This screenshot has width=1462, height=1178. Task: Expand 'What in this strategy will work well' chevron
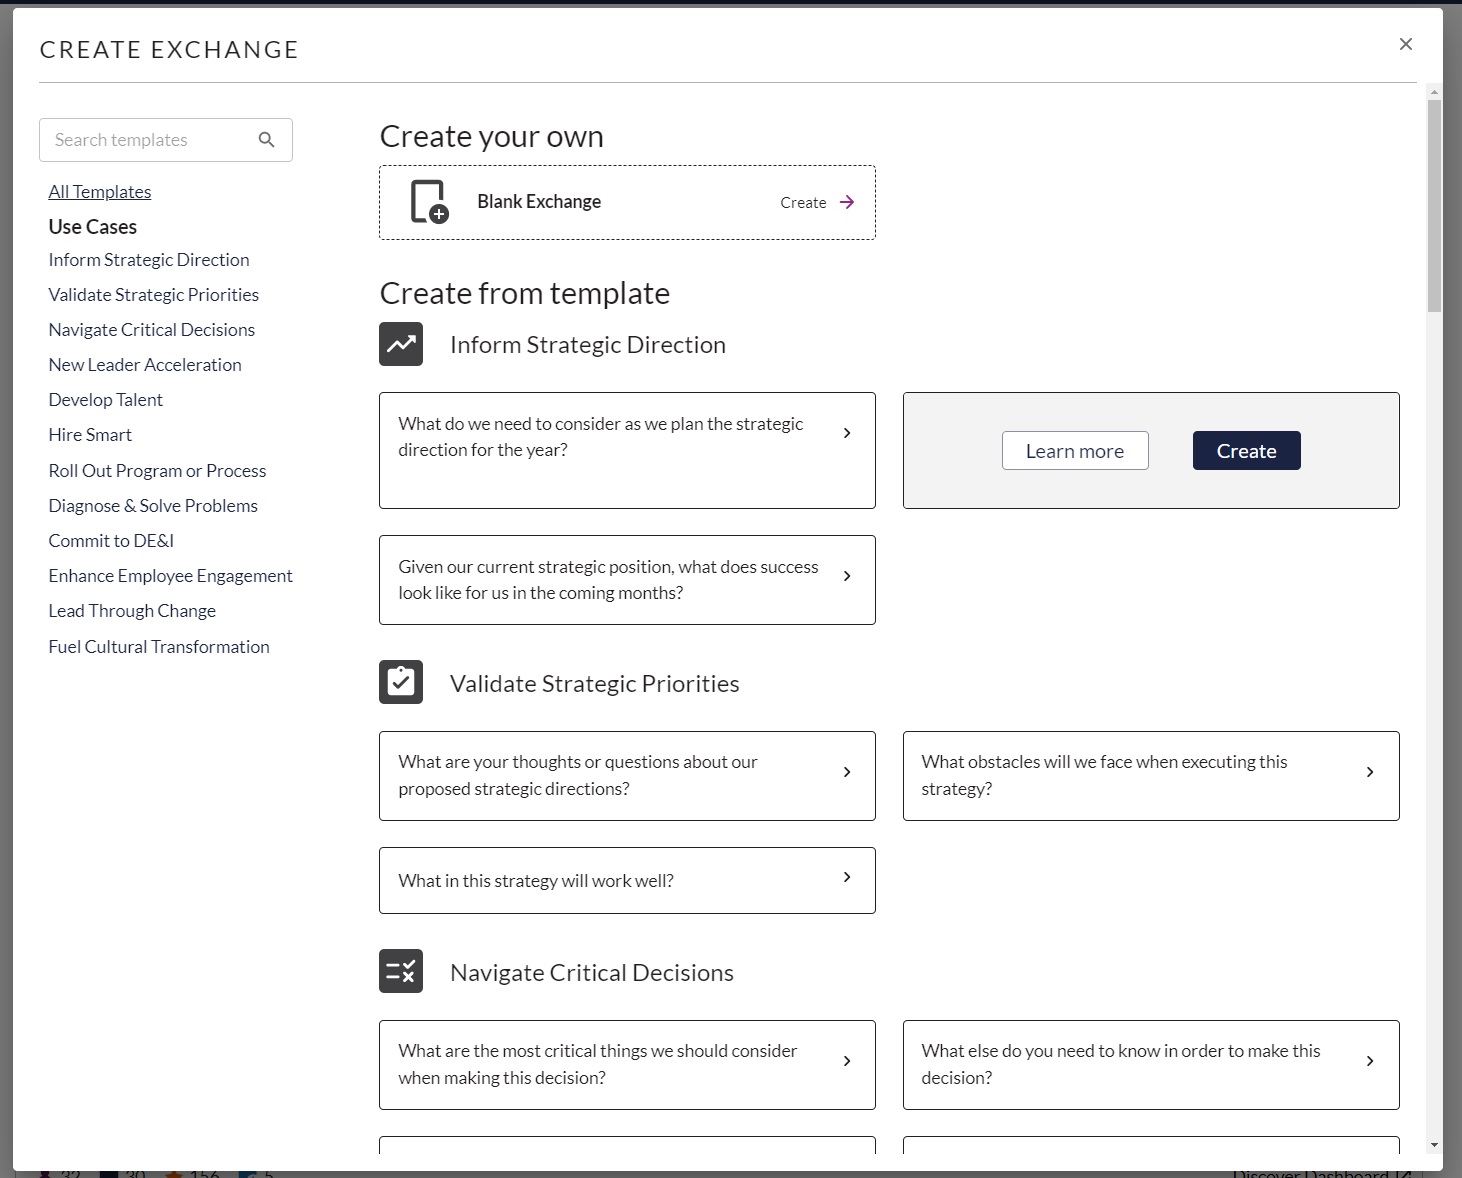click(x=847, y=877)
